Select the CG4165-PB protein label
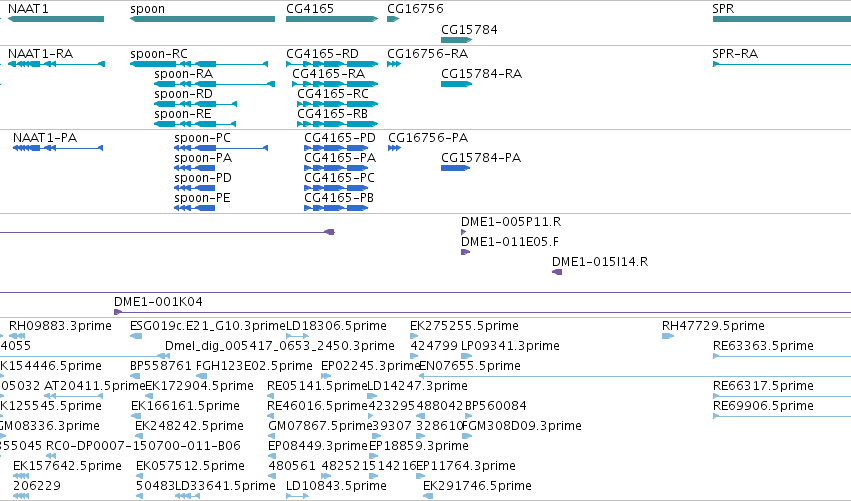This screenshot has height=501, width=851. point(339,198)
